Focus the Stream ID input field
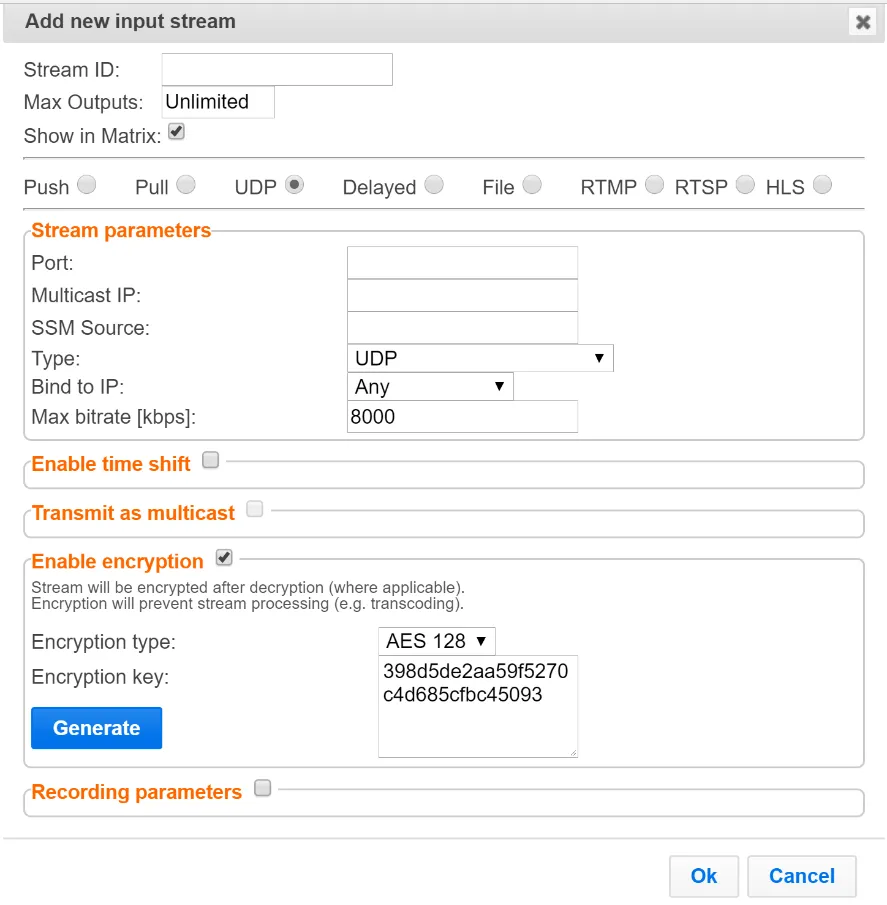The height and width of the screenshot is (905, 887). click(277, 69)
